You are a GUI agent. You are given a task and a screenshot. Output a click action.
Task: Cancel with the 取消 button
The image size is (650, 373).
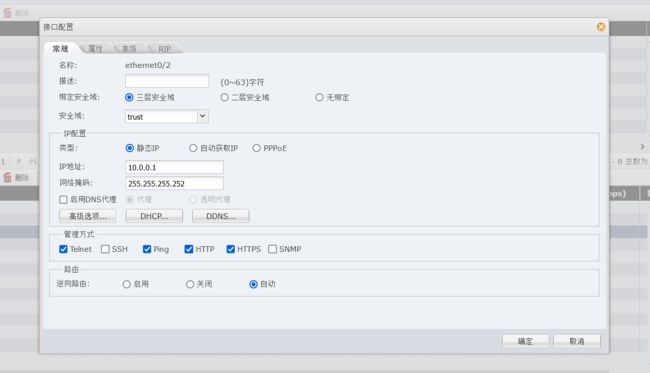(577, 341)
